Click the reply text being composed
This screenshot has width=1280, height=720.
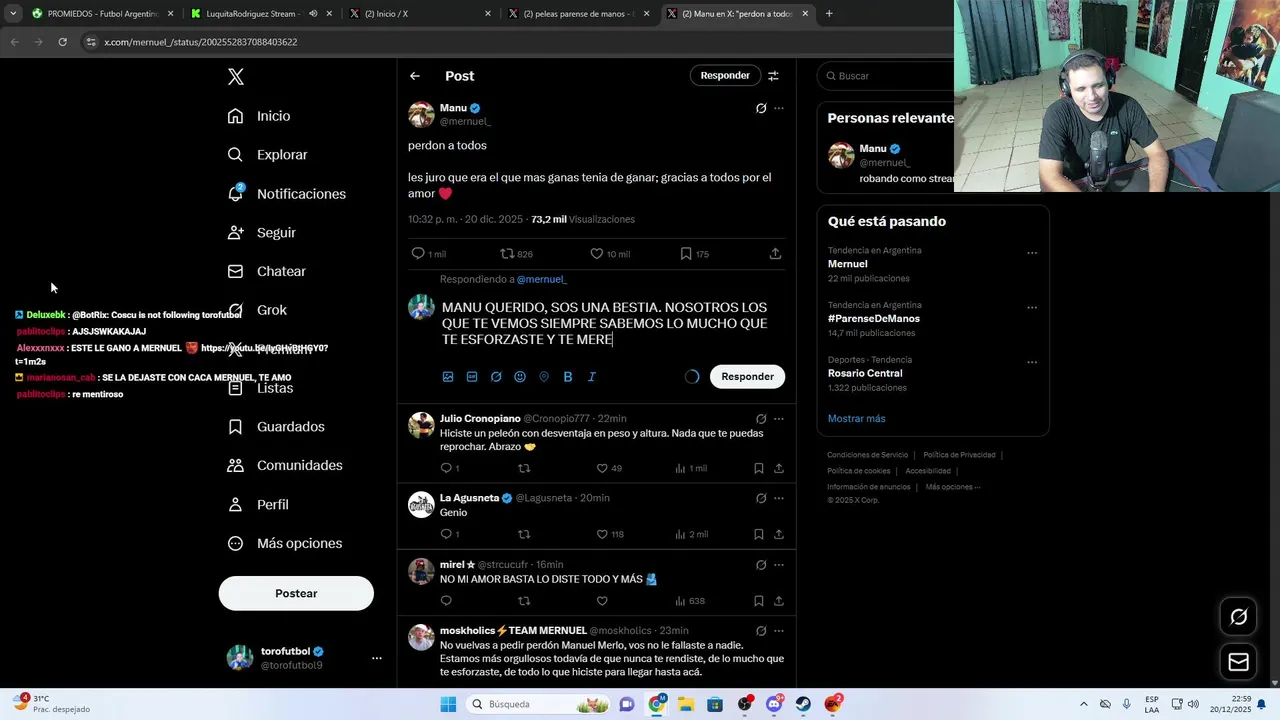605,323
